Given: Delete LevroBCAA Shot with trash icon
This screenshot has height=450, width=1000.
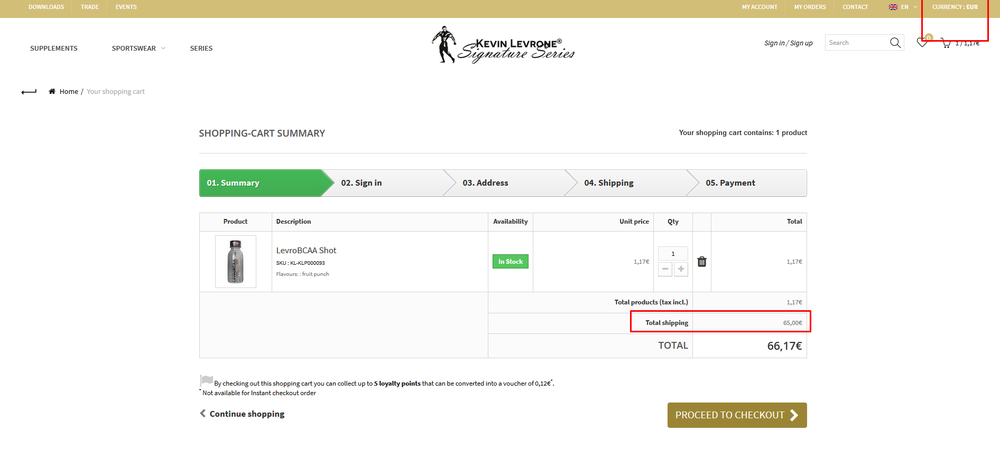Looking at the screenshot, I should coord(702,261).
